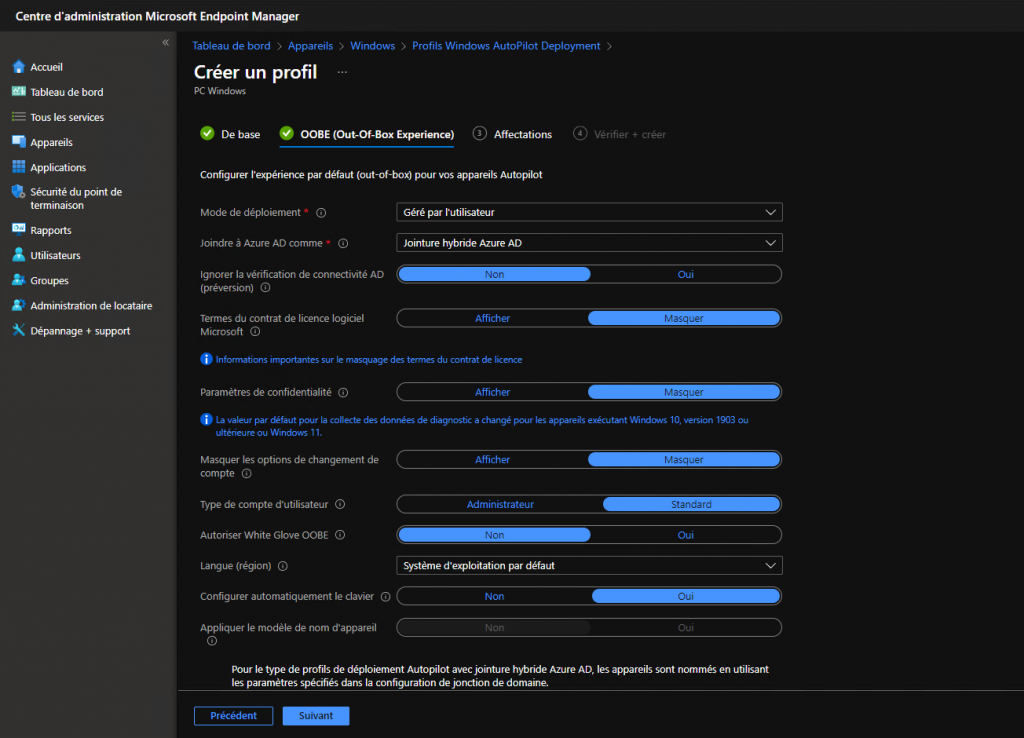Set Autoriser White Glove OOBE to Non
This screenshot has height=738, width=1024.
click(494, 535)
